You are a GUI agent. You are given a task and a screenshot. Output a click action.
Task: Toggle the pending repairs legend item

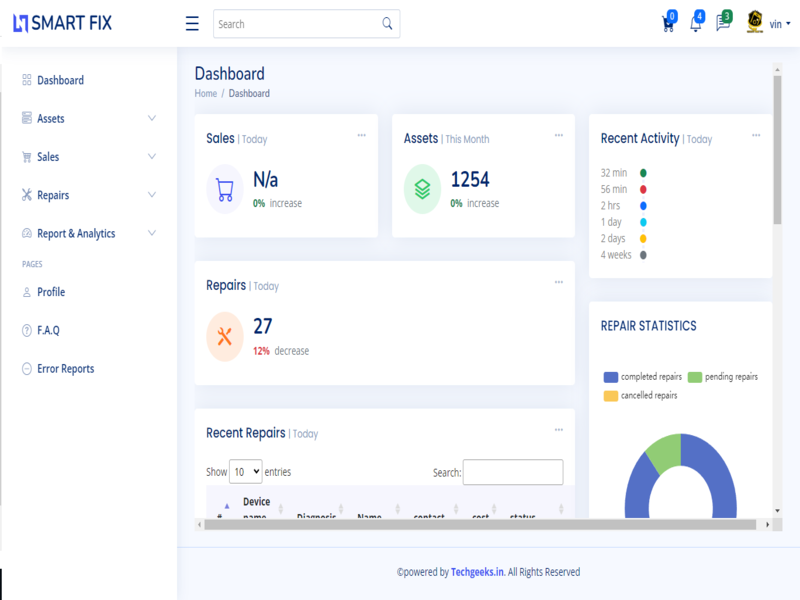click(722, 377)
